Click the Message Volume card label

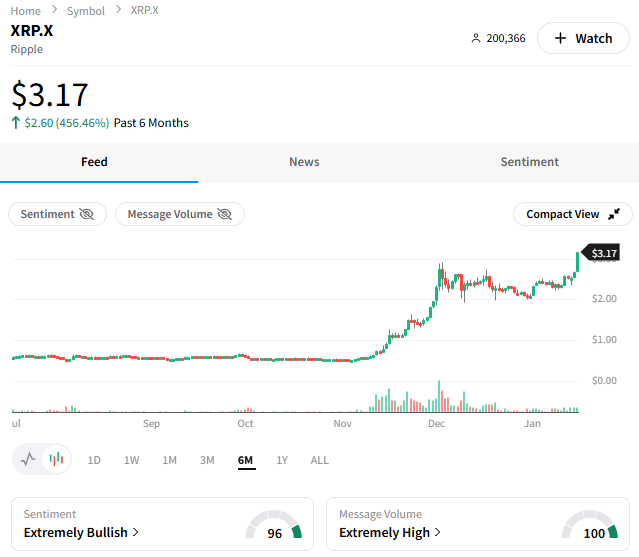click(380, 514)
